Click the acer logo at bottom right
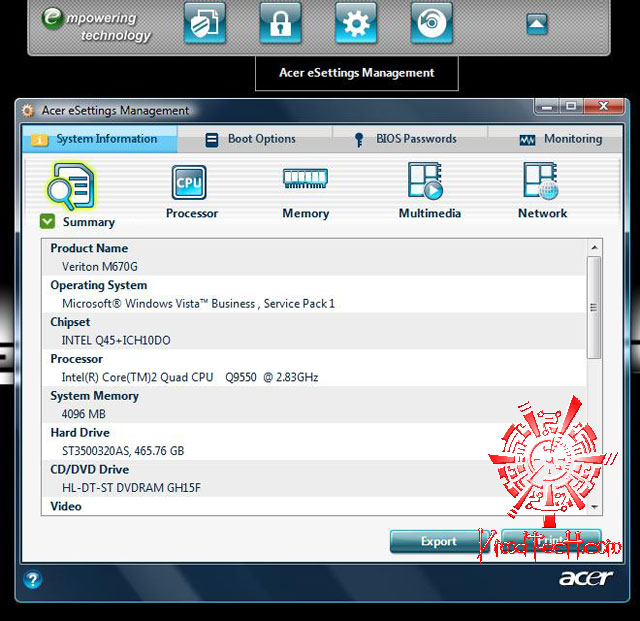 586,578
